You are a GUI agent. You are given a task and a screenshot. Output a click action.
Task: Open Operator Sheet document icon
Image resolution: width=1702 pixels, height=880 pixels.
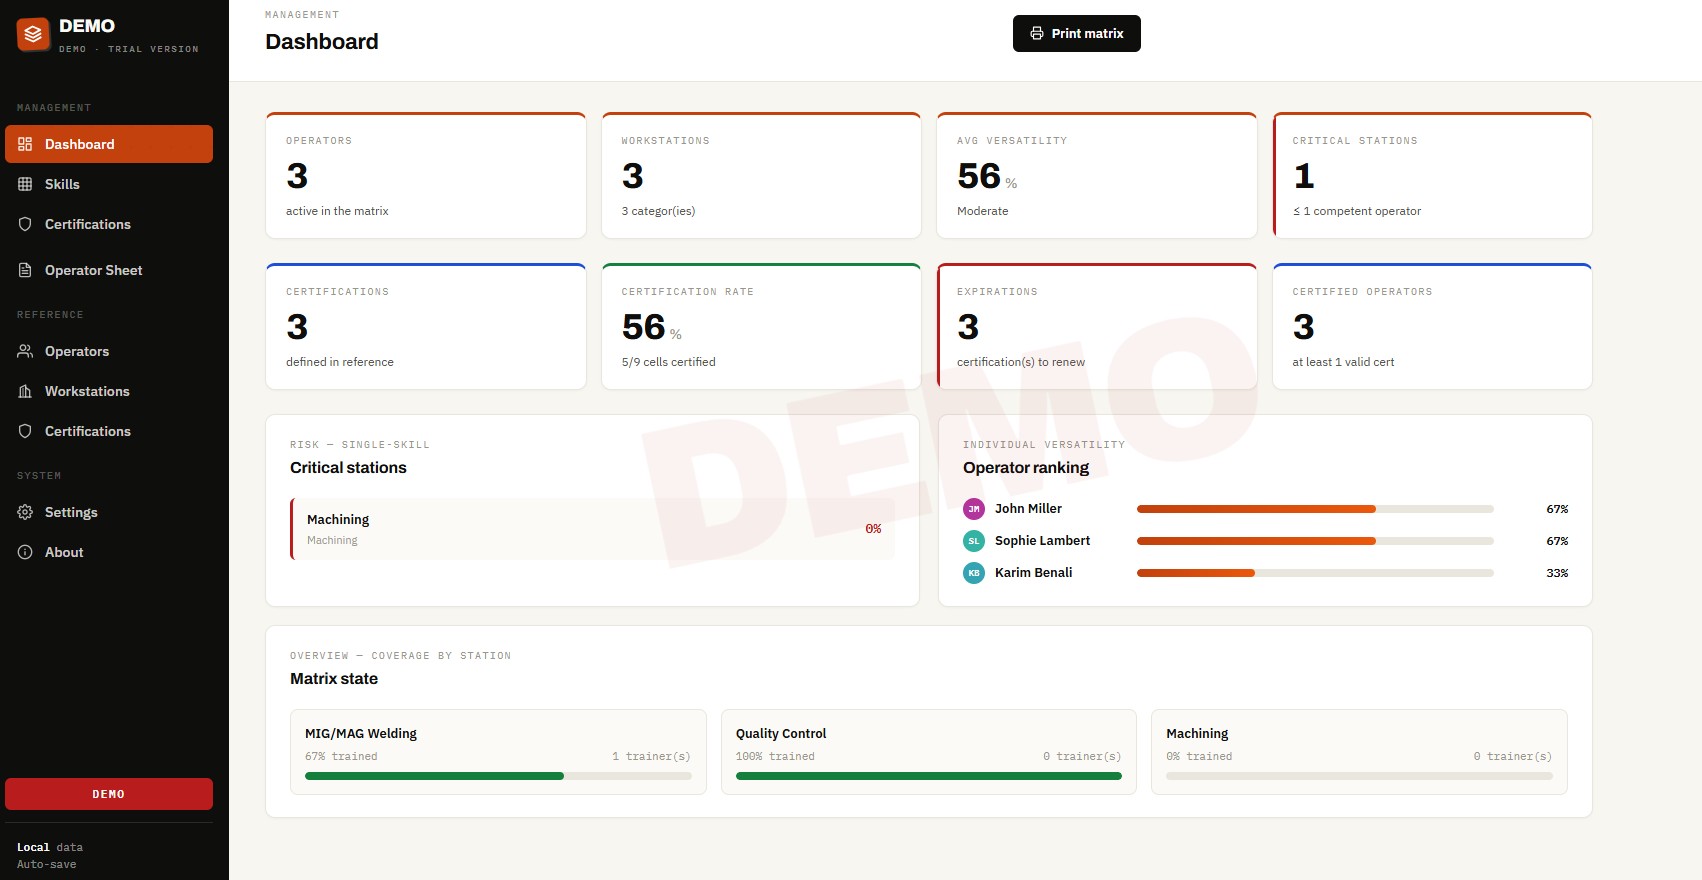coord(25,270)
